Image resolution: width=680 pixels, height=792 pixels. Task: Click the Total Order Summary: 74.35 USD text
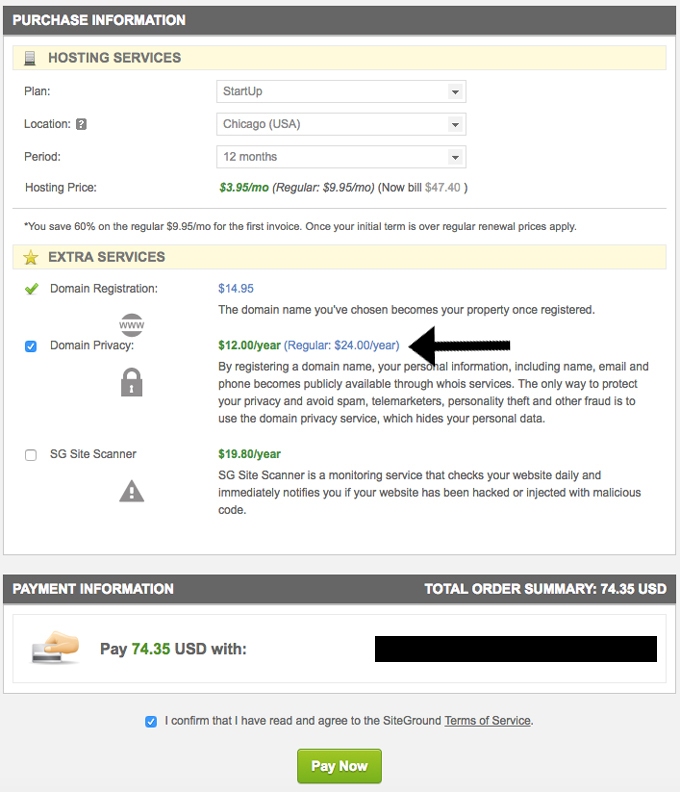coord(545,589)
